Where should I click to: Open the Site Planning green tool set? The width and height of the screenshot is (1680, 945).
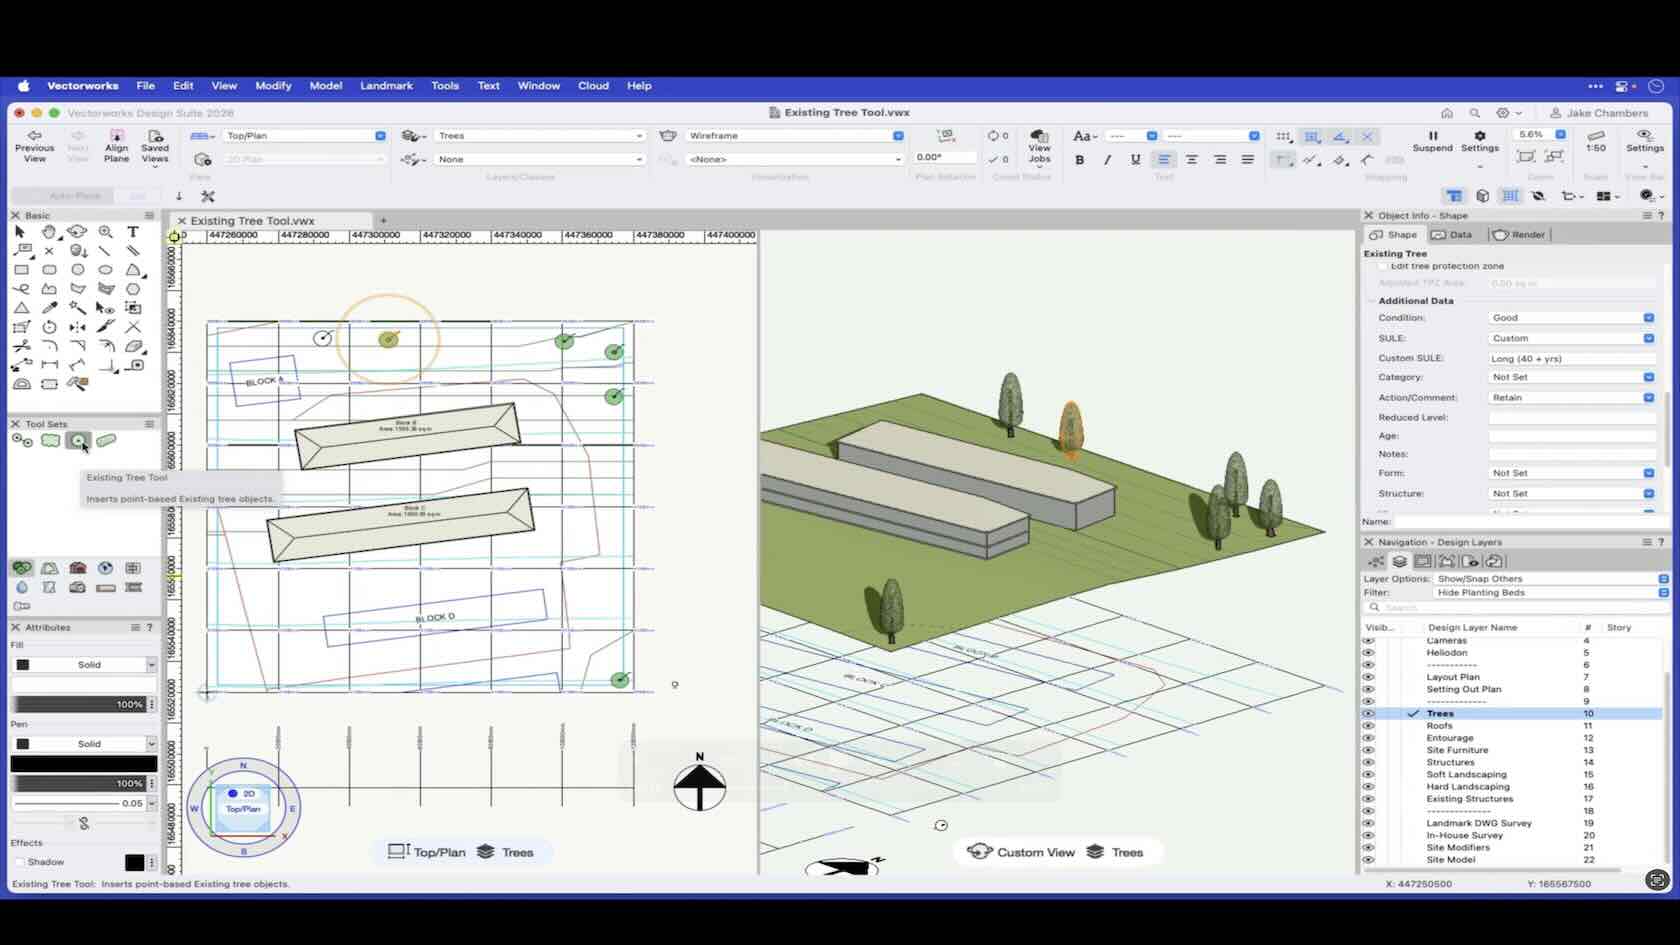click(x=21, y=568)
